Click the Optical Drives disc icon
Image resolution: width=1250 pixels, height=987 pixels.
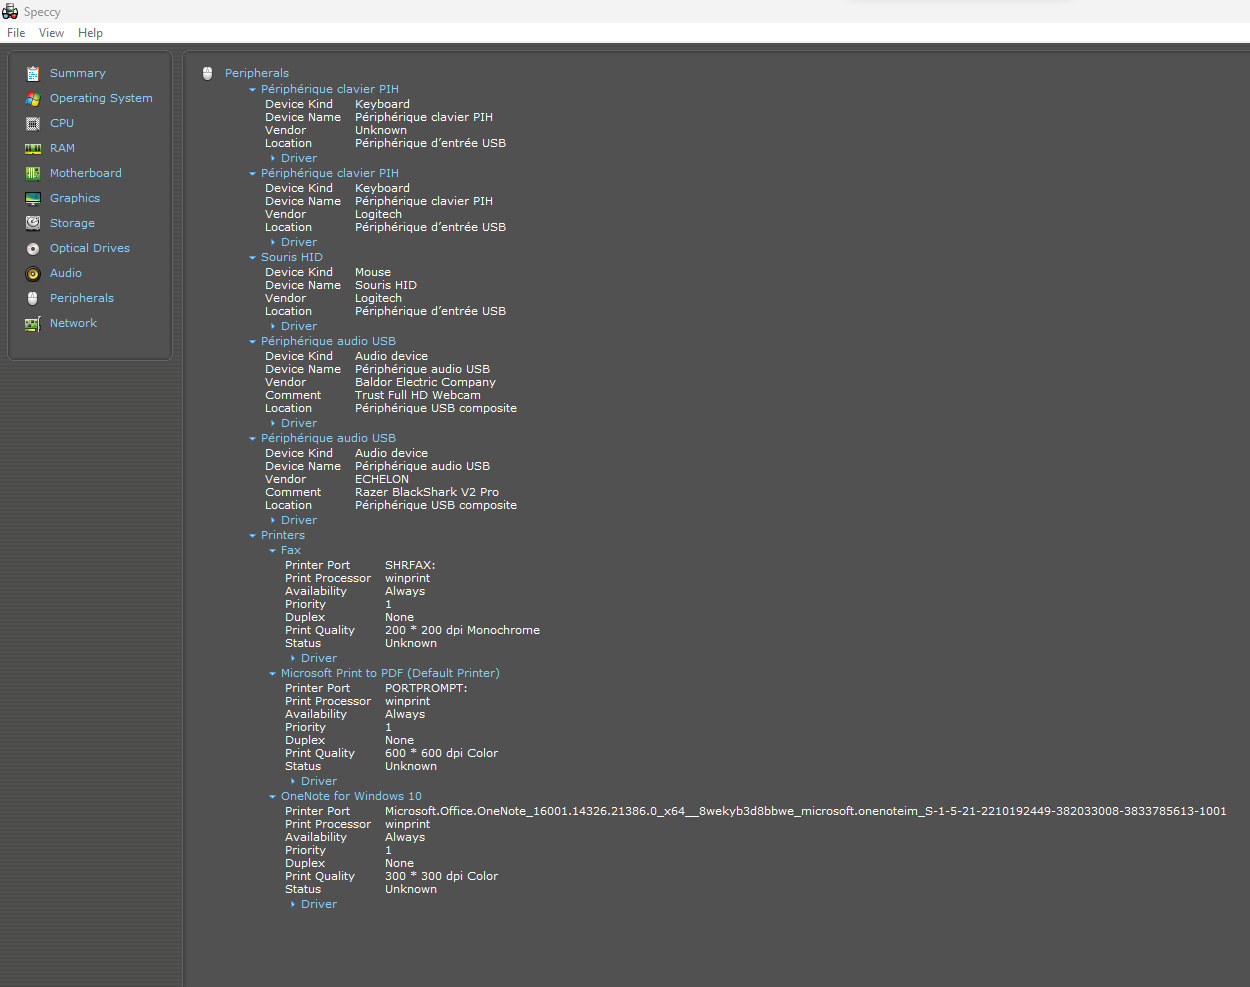33,248
